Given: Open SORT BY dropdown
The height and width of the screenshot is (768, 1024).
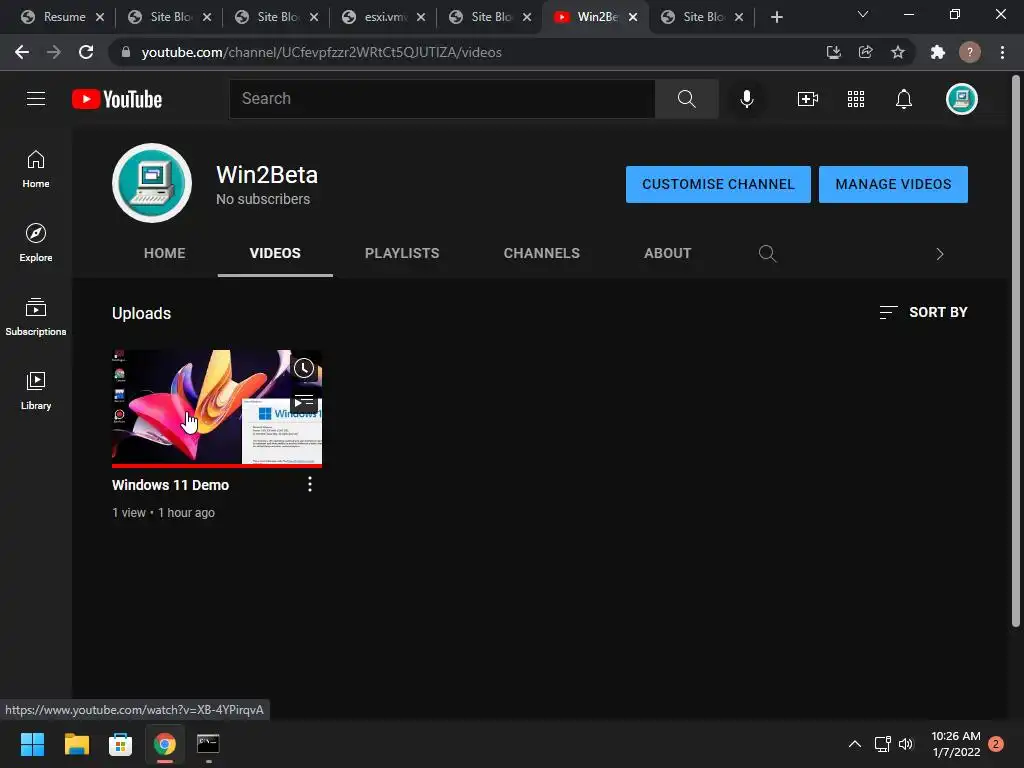Looking at the screenshot, I should [923, 312].
